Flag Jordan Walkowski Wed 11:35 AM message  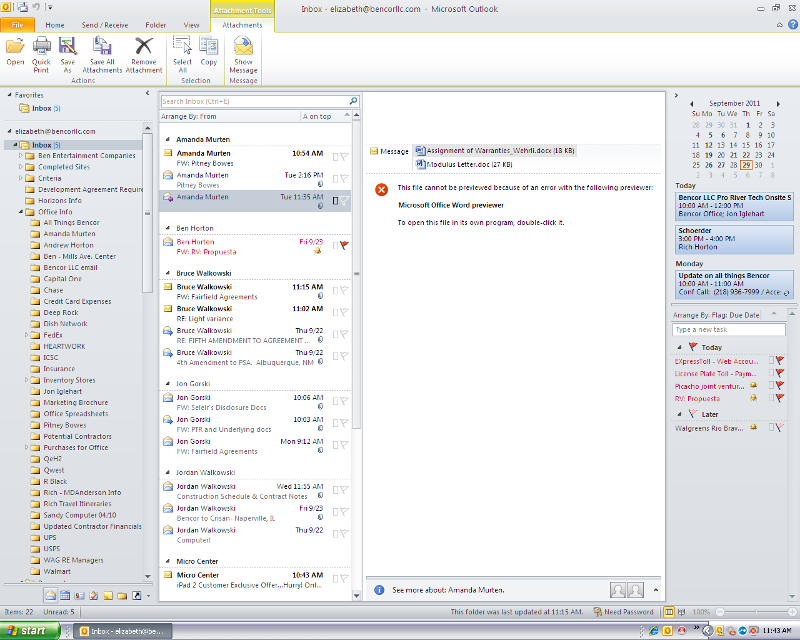click(x=344, y=490)
